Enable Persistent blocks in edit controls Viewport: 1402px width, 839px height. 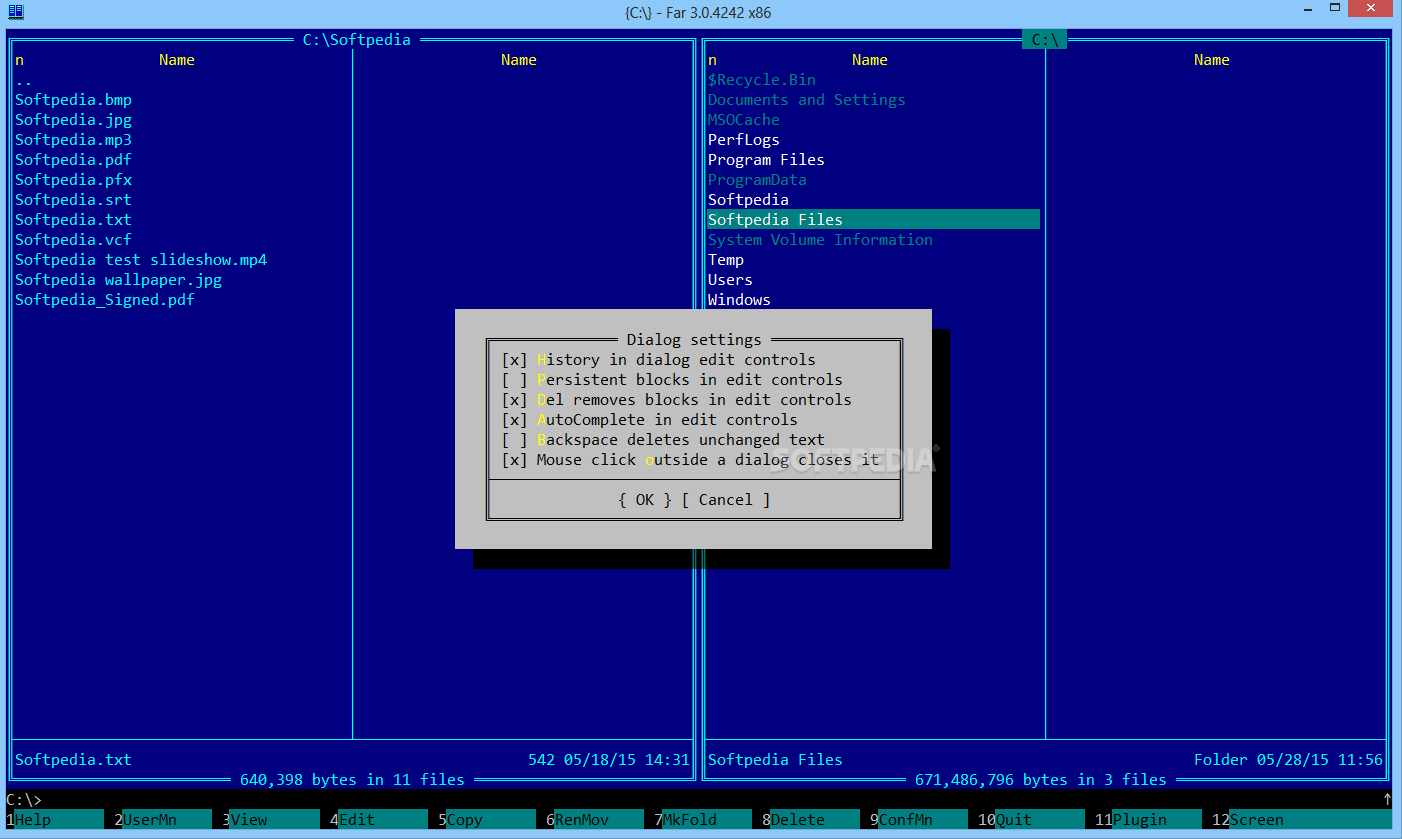point(672,380)
